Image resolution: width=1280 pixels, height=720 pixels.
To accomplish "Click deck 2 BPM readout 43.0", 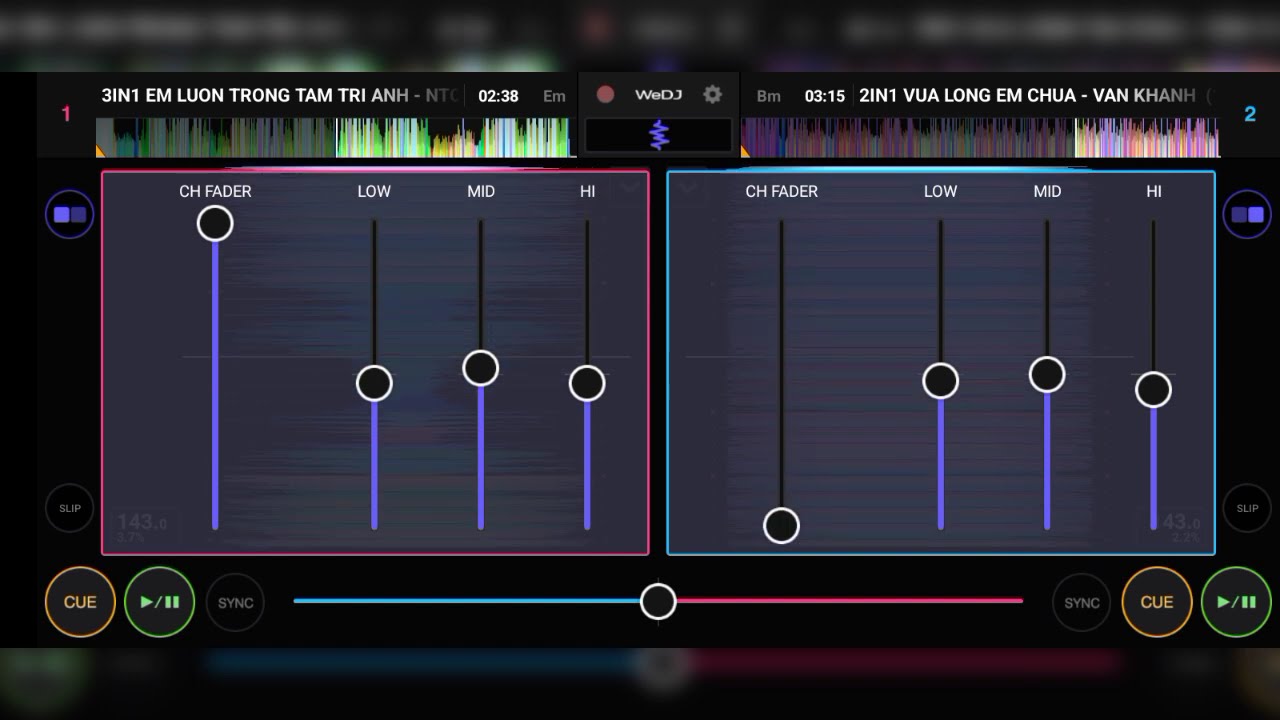I will tap(1181, 522).
